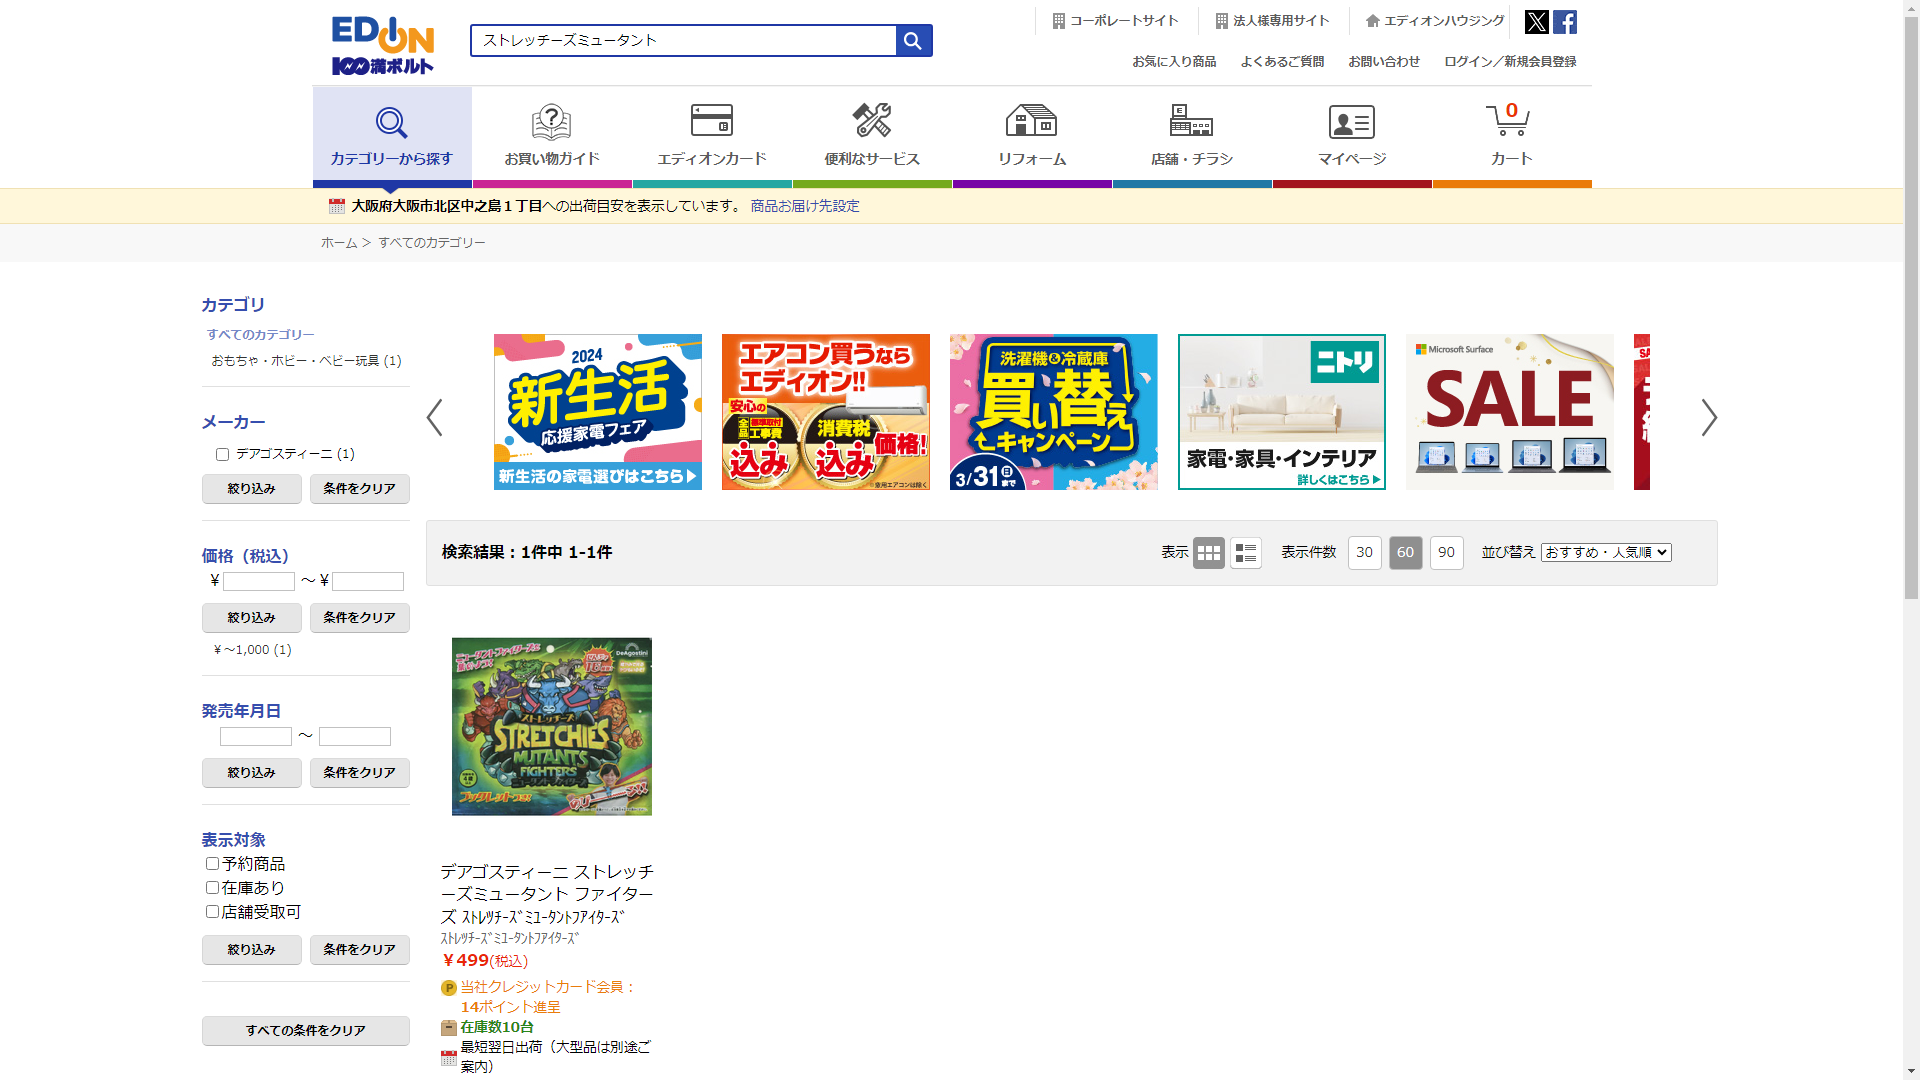Check the デアゴスティーニ maker checkbox

click(x=223, y=455)
